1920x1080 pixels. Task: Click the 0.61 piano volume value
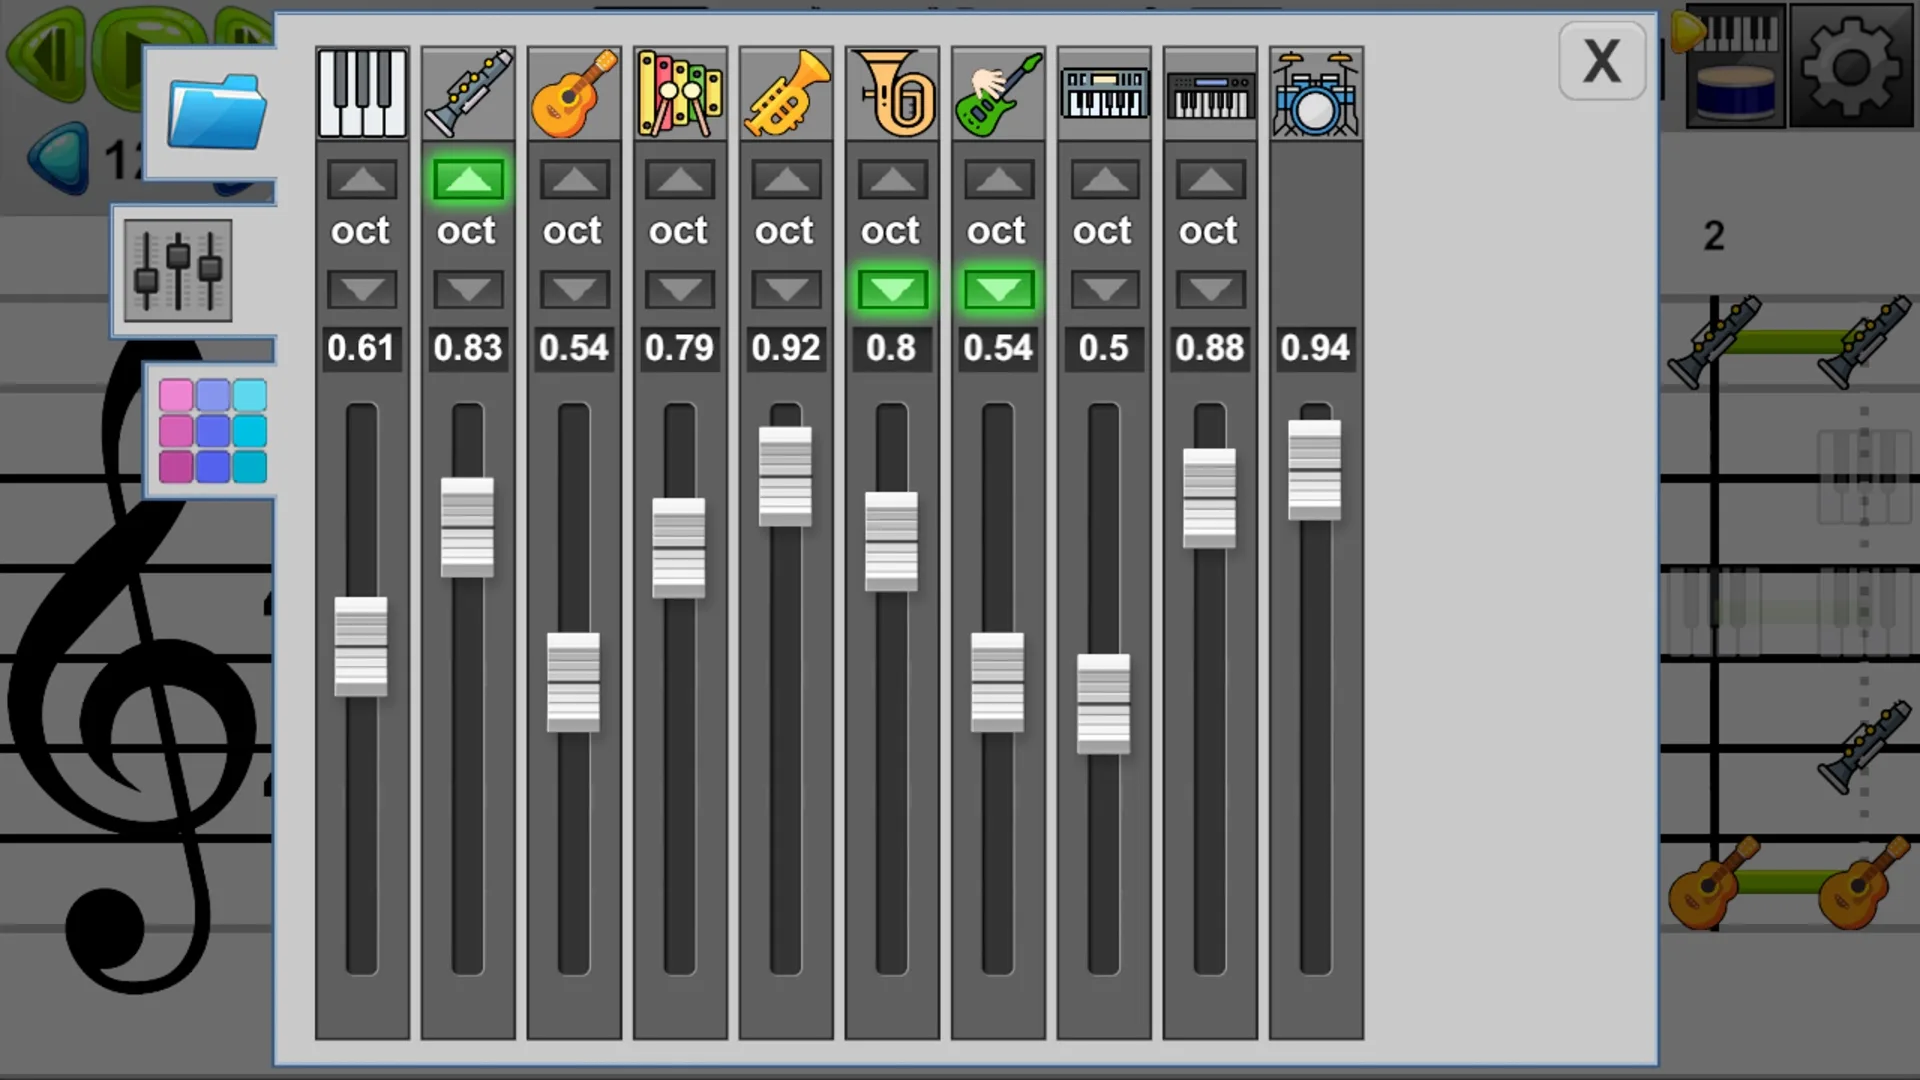coord(361,347)
